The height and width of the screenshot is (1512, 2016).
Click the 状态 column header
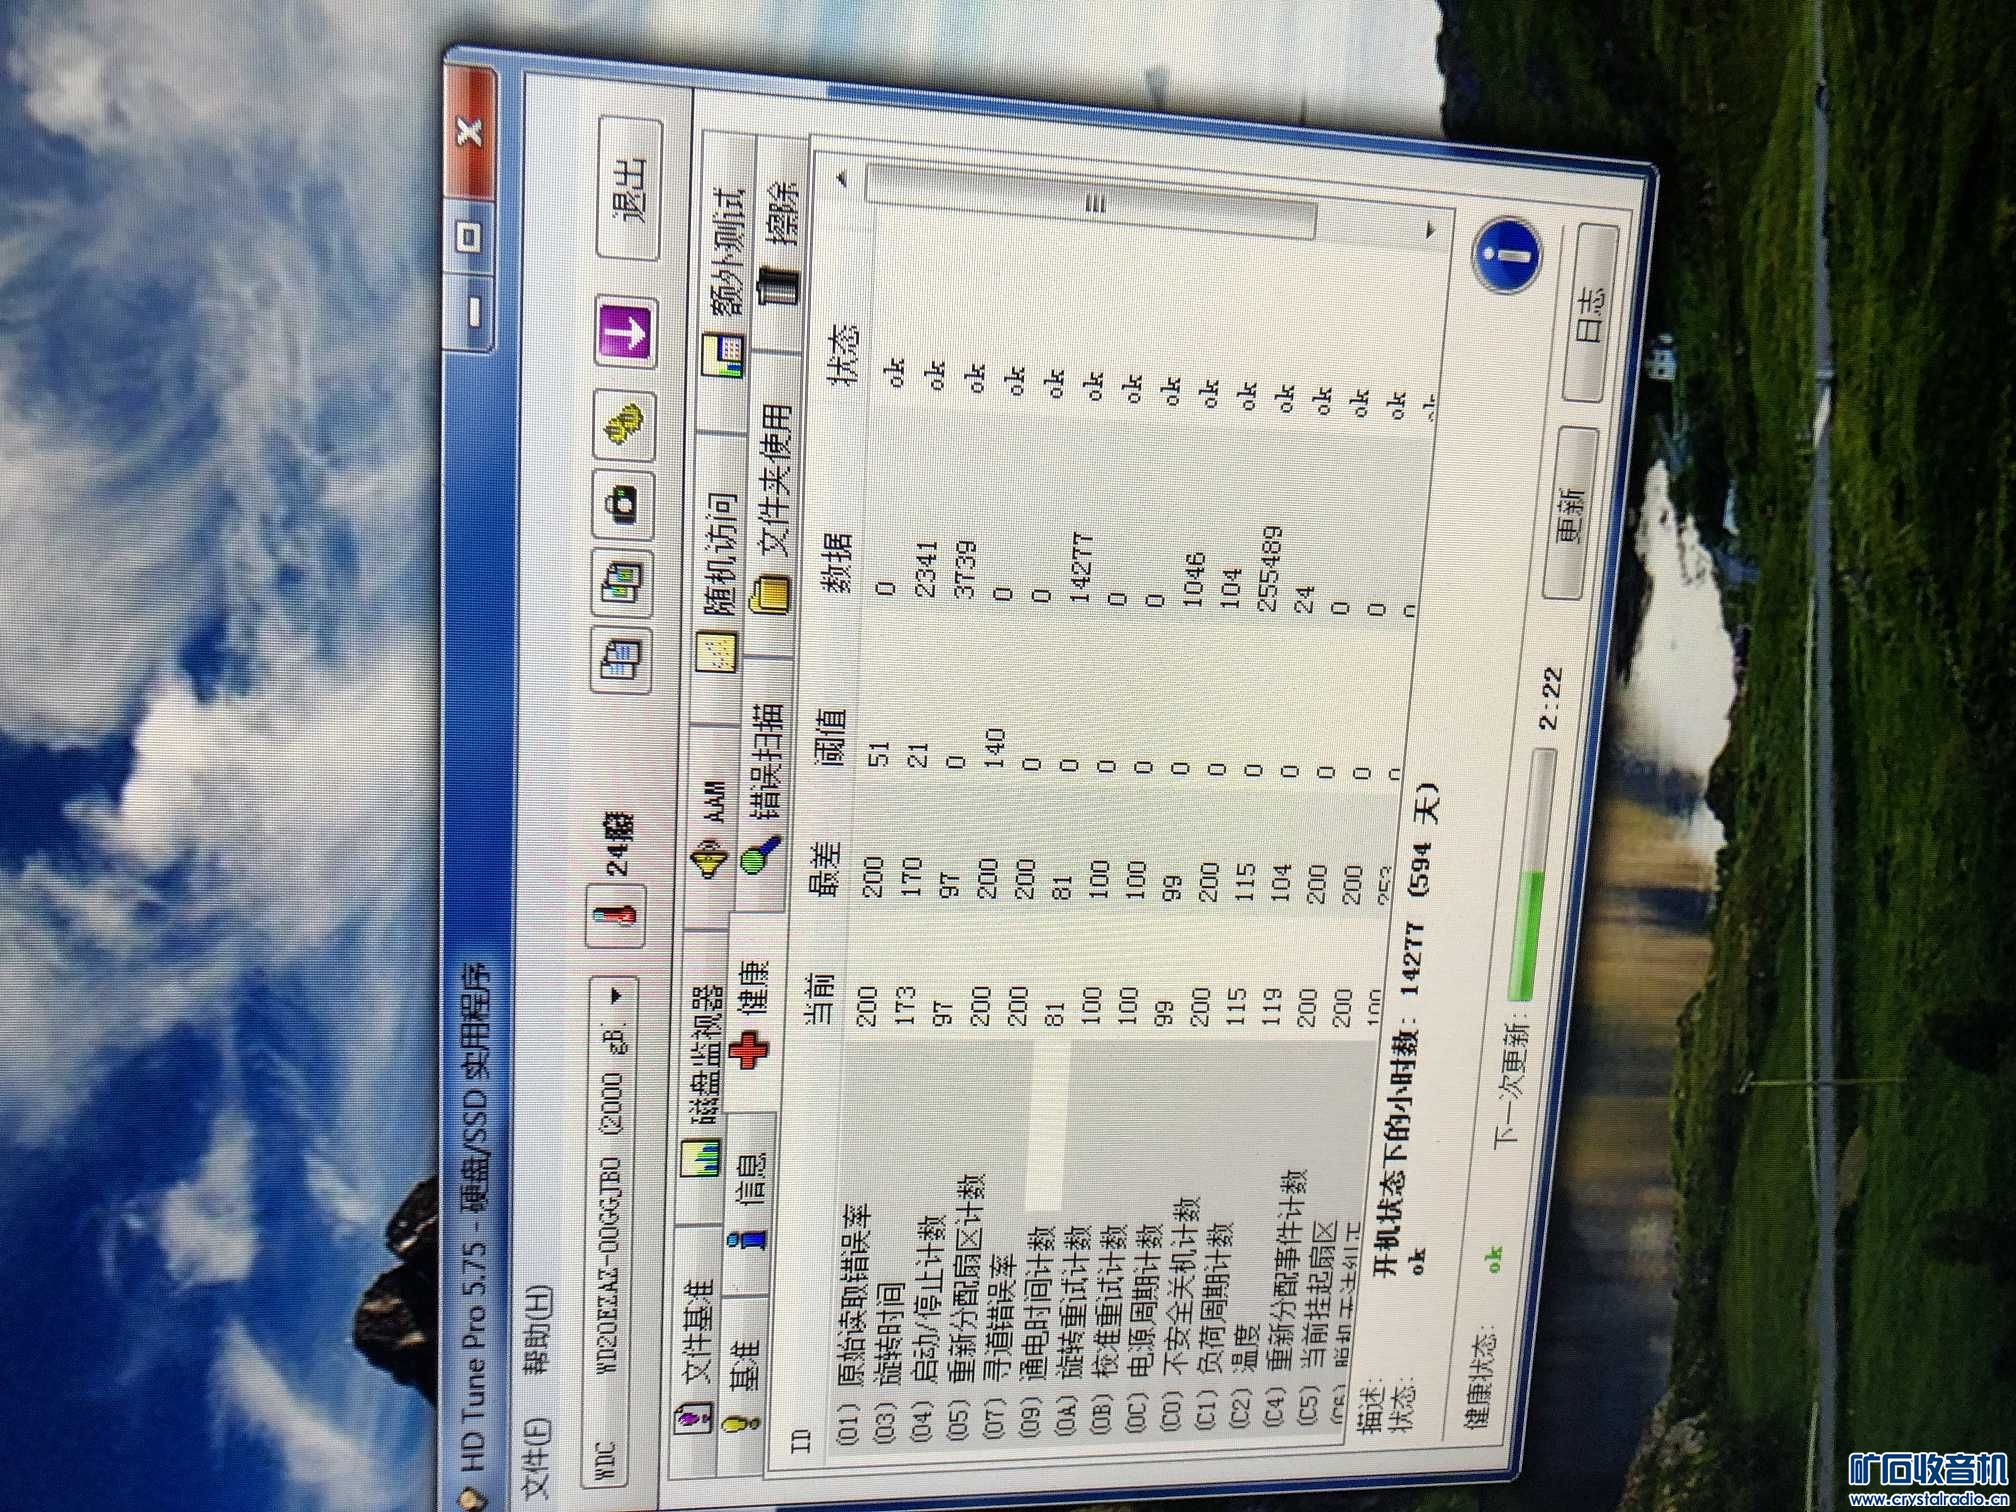coord(842,354)
